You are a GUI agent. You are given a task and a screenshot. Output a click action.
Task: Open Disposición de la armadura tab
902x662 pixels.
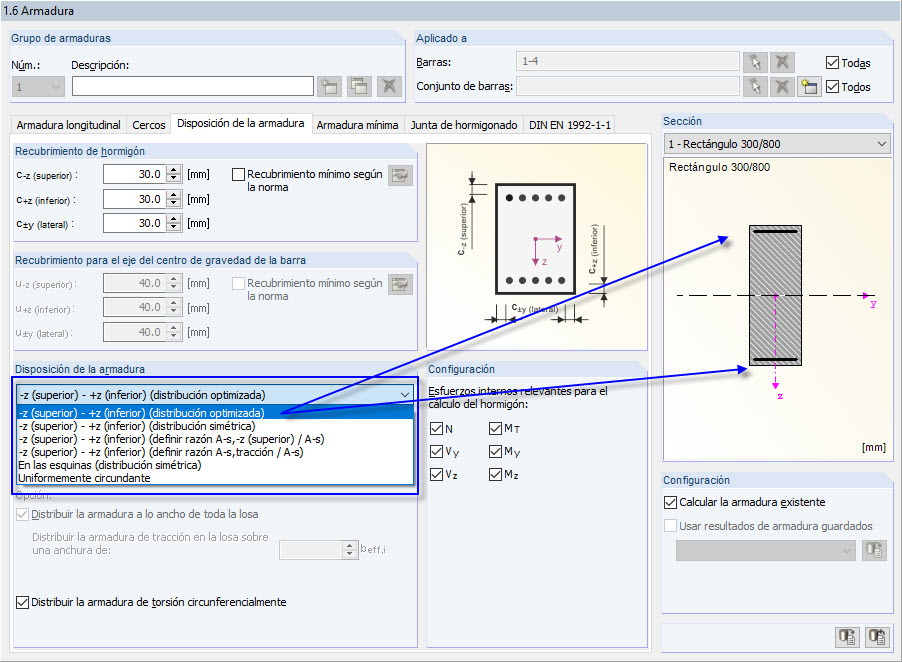coord(241,123)
